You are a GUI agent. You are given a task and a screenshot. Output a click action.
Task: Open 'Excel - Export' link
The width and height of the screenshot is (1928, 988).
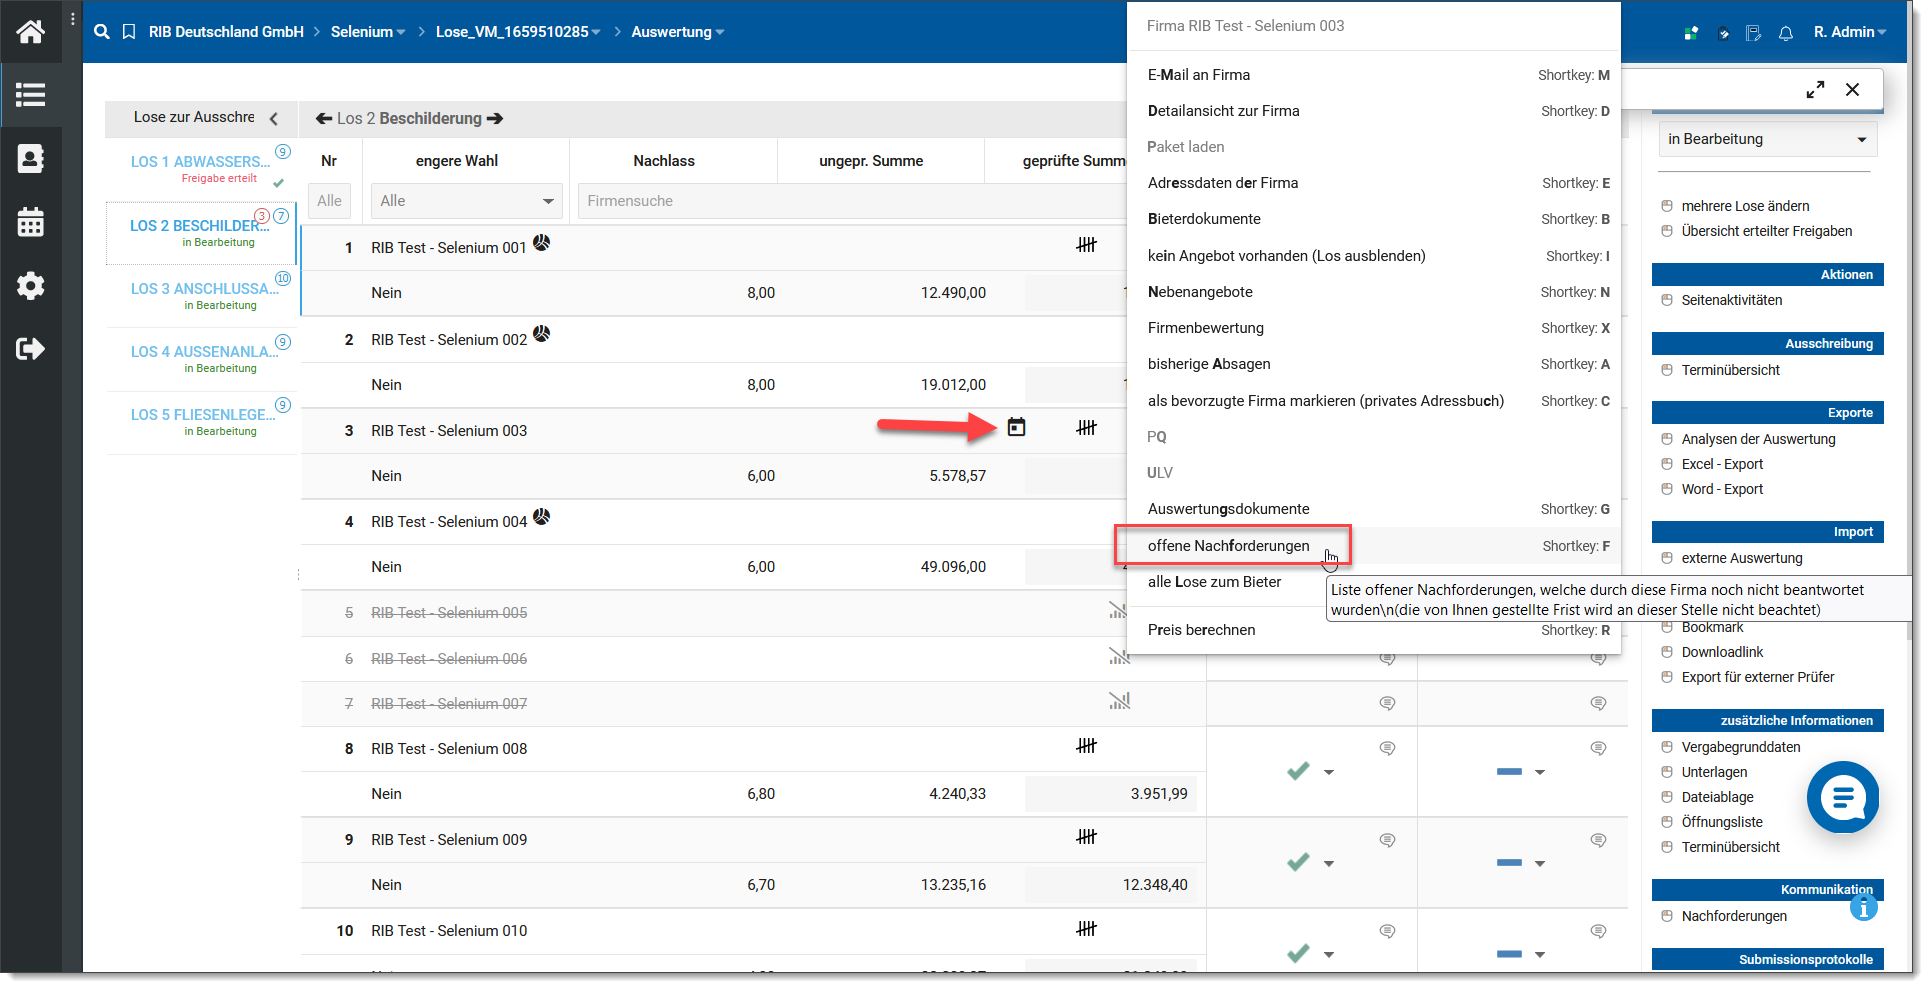click(x=1722, y=464)
